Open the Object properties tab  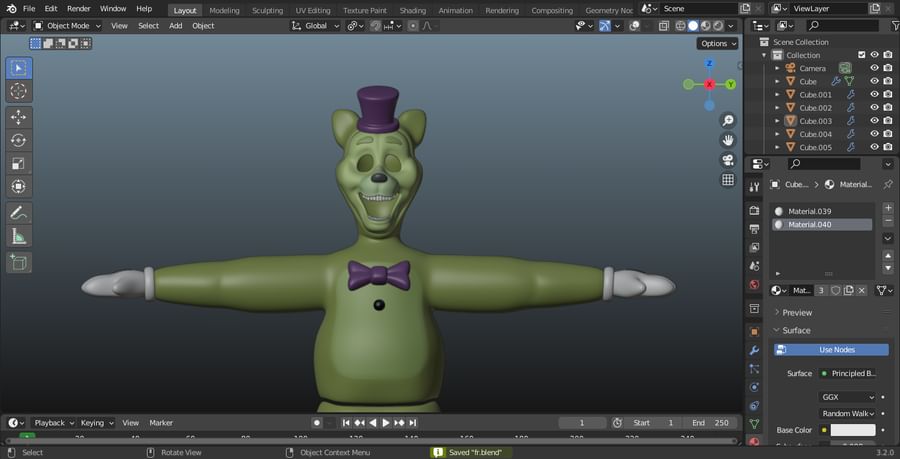pos(754,332)
